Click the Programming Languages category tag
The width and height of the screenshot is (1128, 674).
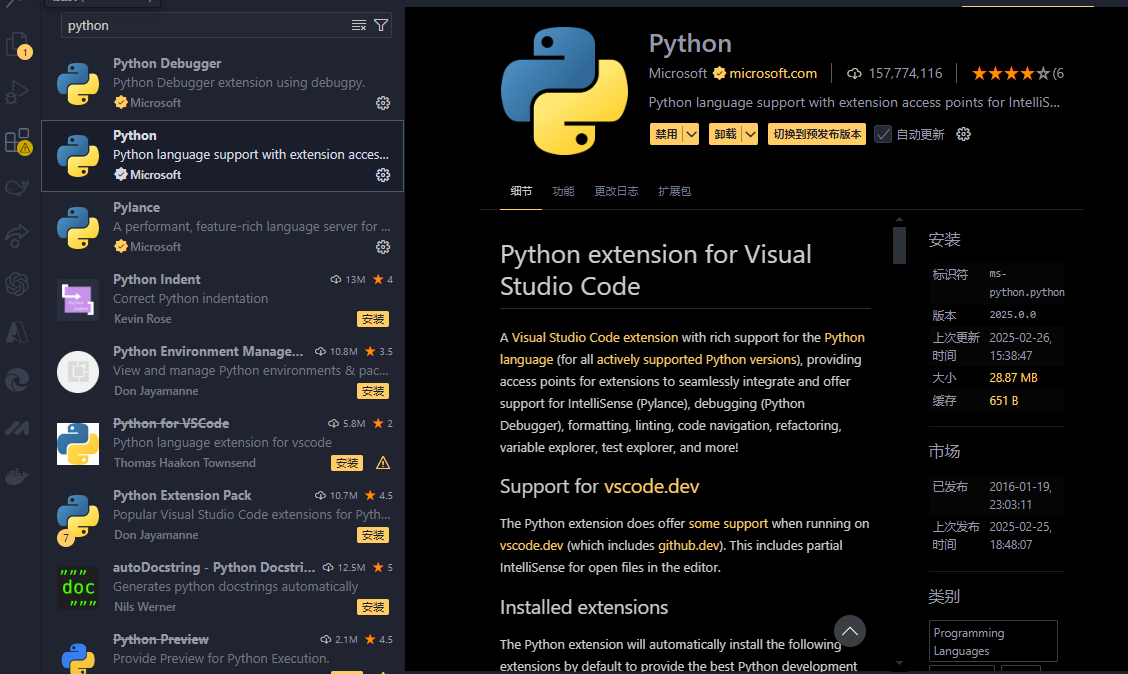pyautogui.click(x=993, y=642)
